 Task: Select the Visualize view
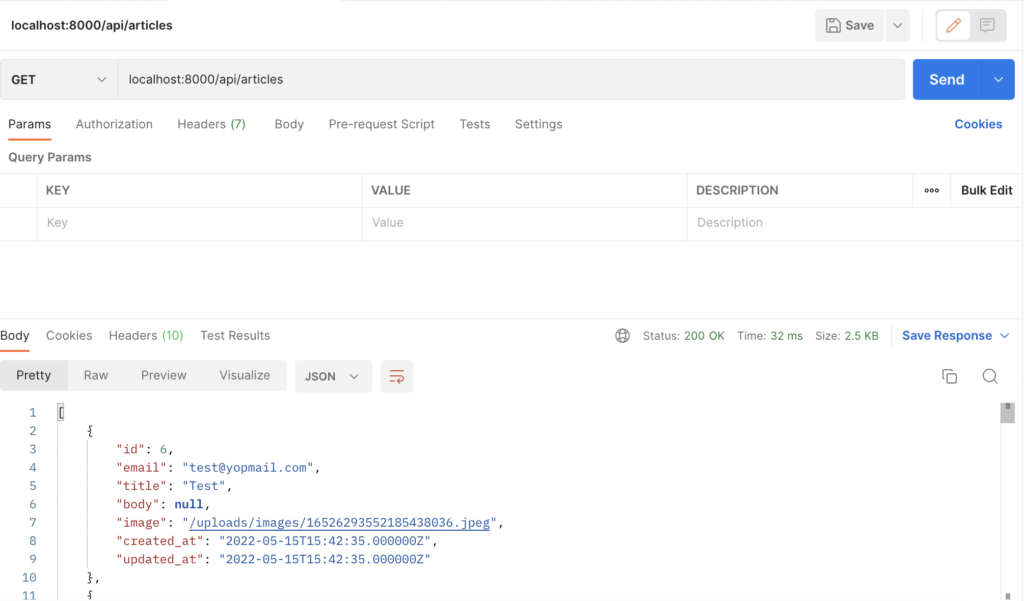245,376
